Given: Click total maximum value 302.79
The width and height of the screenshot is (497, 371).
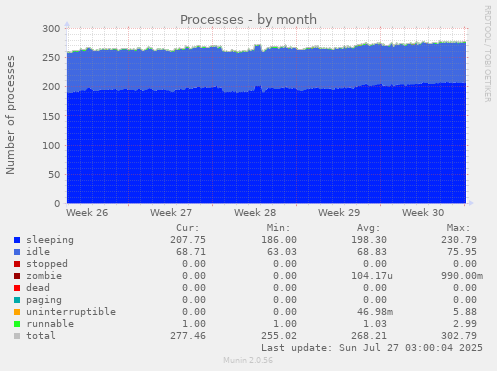Looking at the screenshot, I should [x=459, y=336].
